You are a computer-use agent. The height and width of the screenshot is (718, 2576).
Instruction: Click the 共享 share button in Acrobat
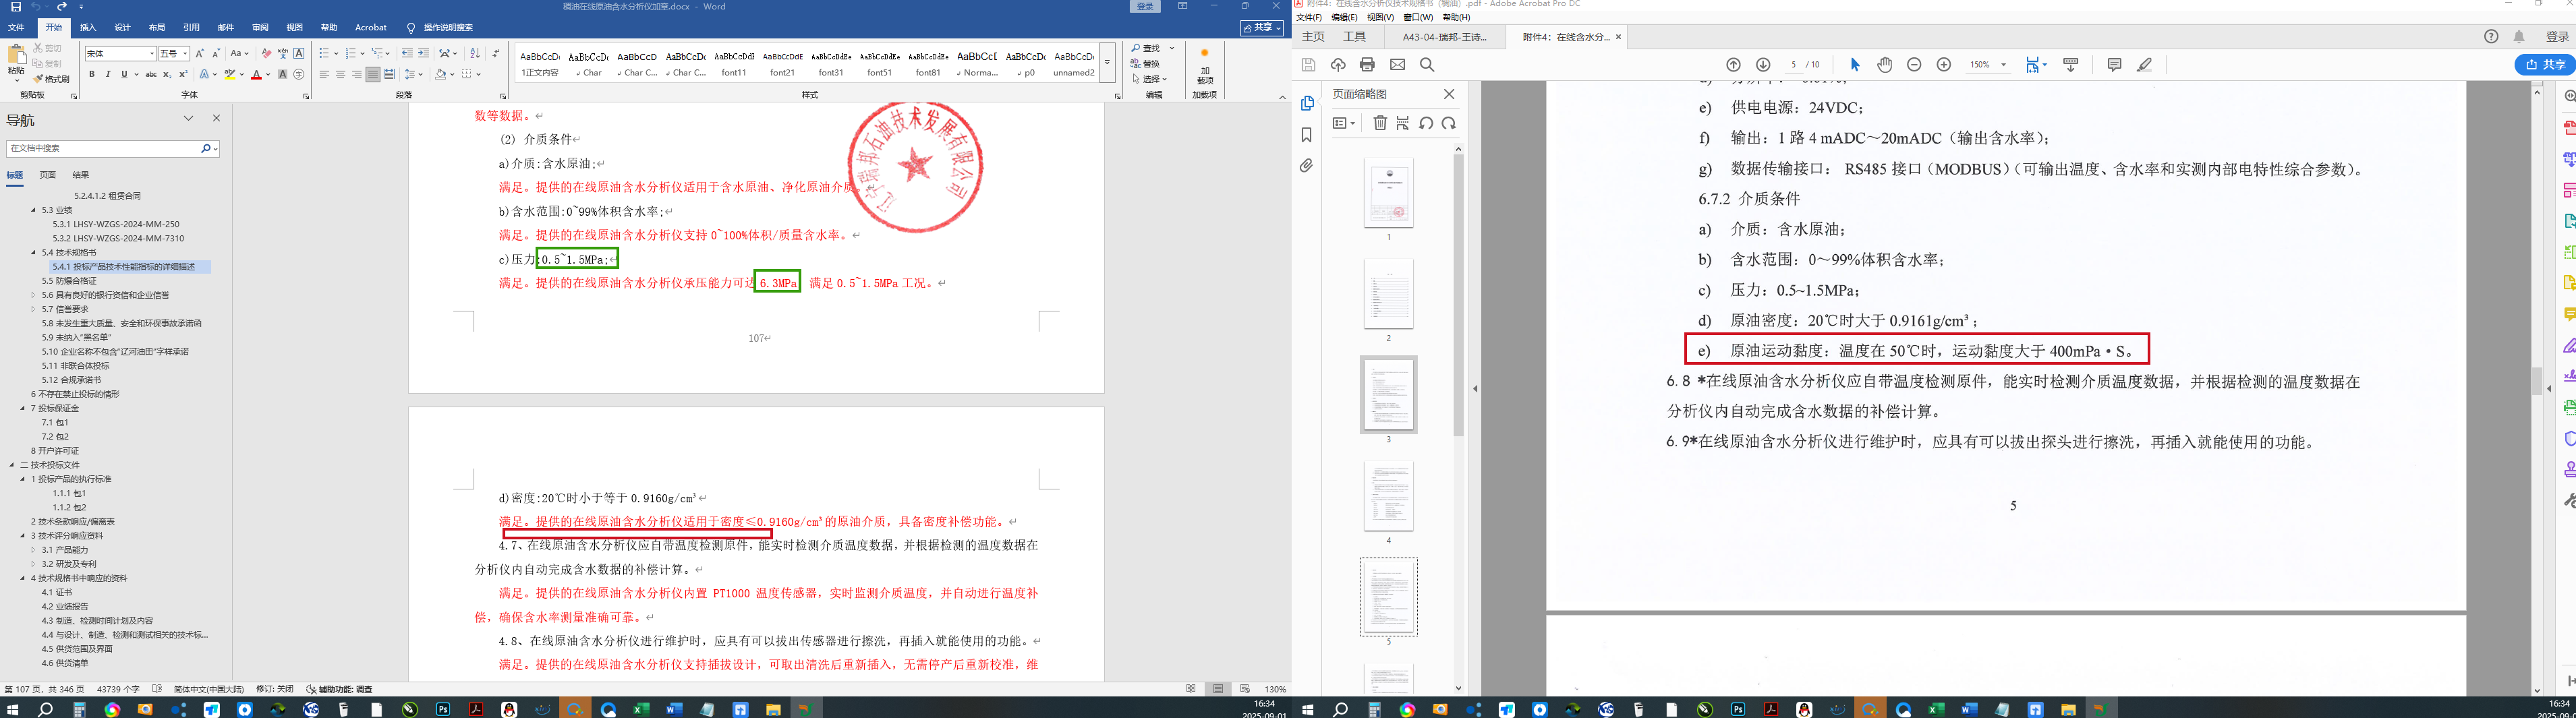tap(2545, 65)
